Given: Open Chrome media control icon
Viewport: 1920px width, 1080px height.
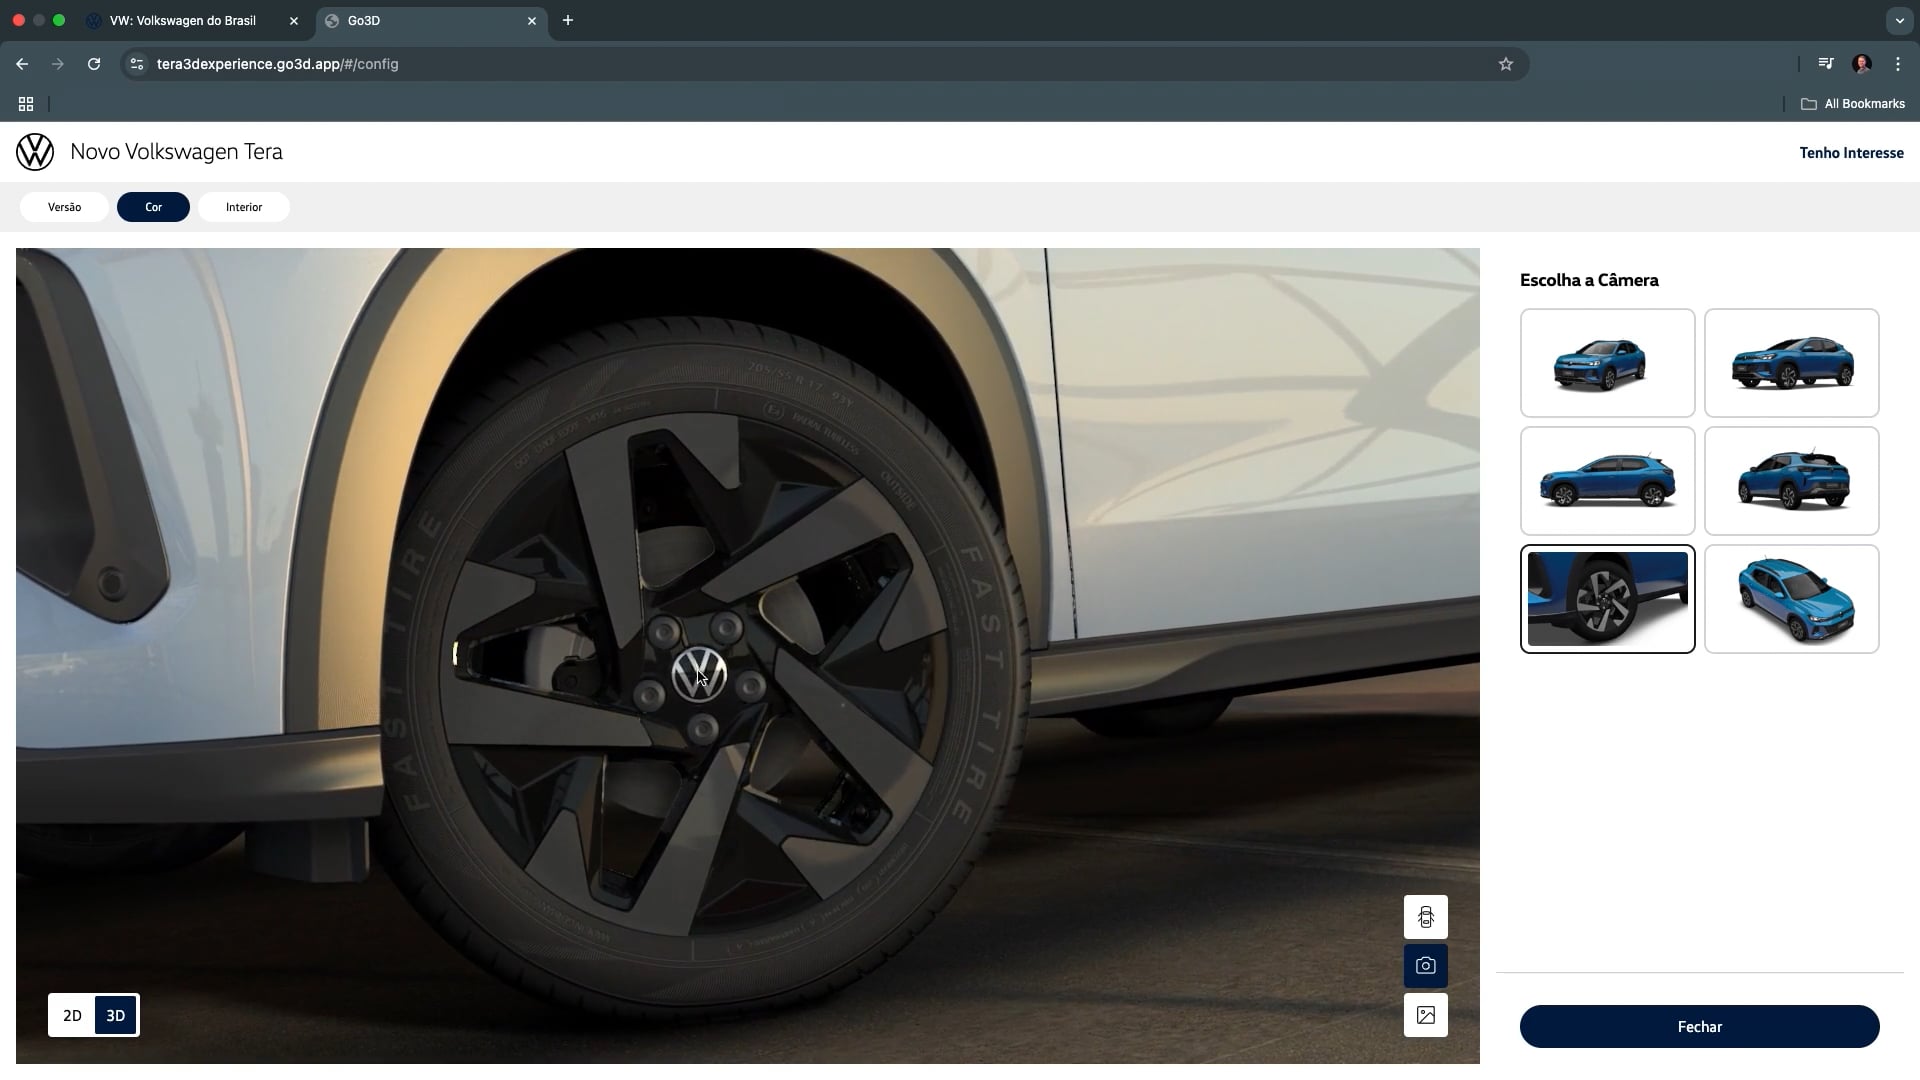Looking at the screenshot, I should pyautogui.click(x=1825, y=64).
